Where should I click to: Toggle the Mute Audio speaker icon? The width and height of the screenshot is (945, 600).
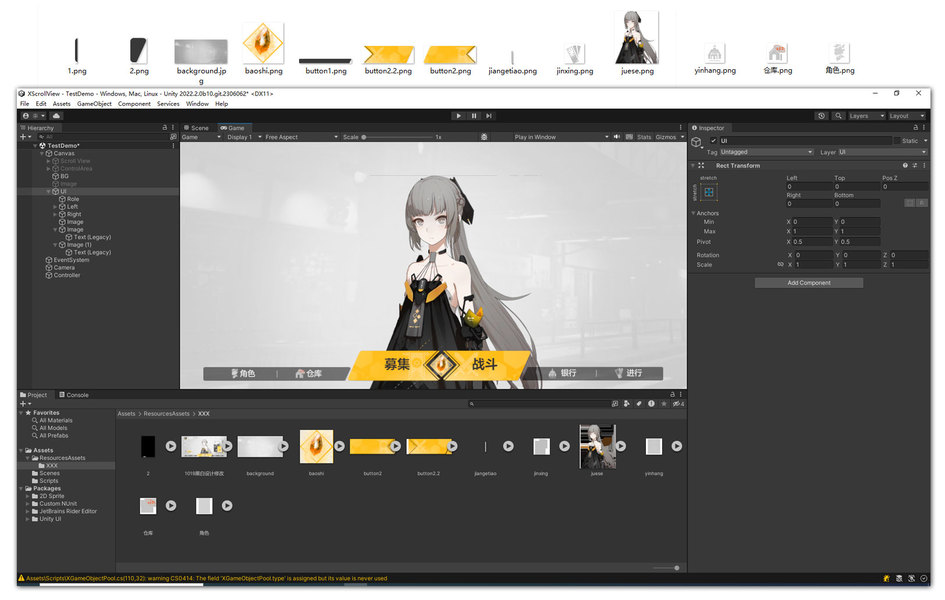[617, 137]
